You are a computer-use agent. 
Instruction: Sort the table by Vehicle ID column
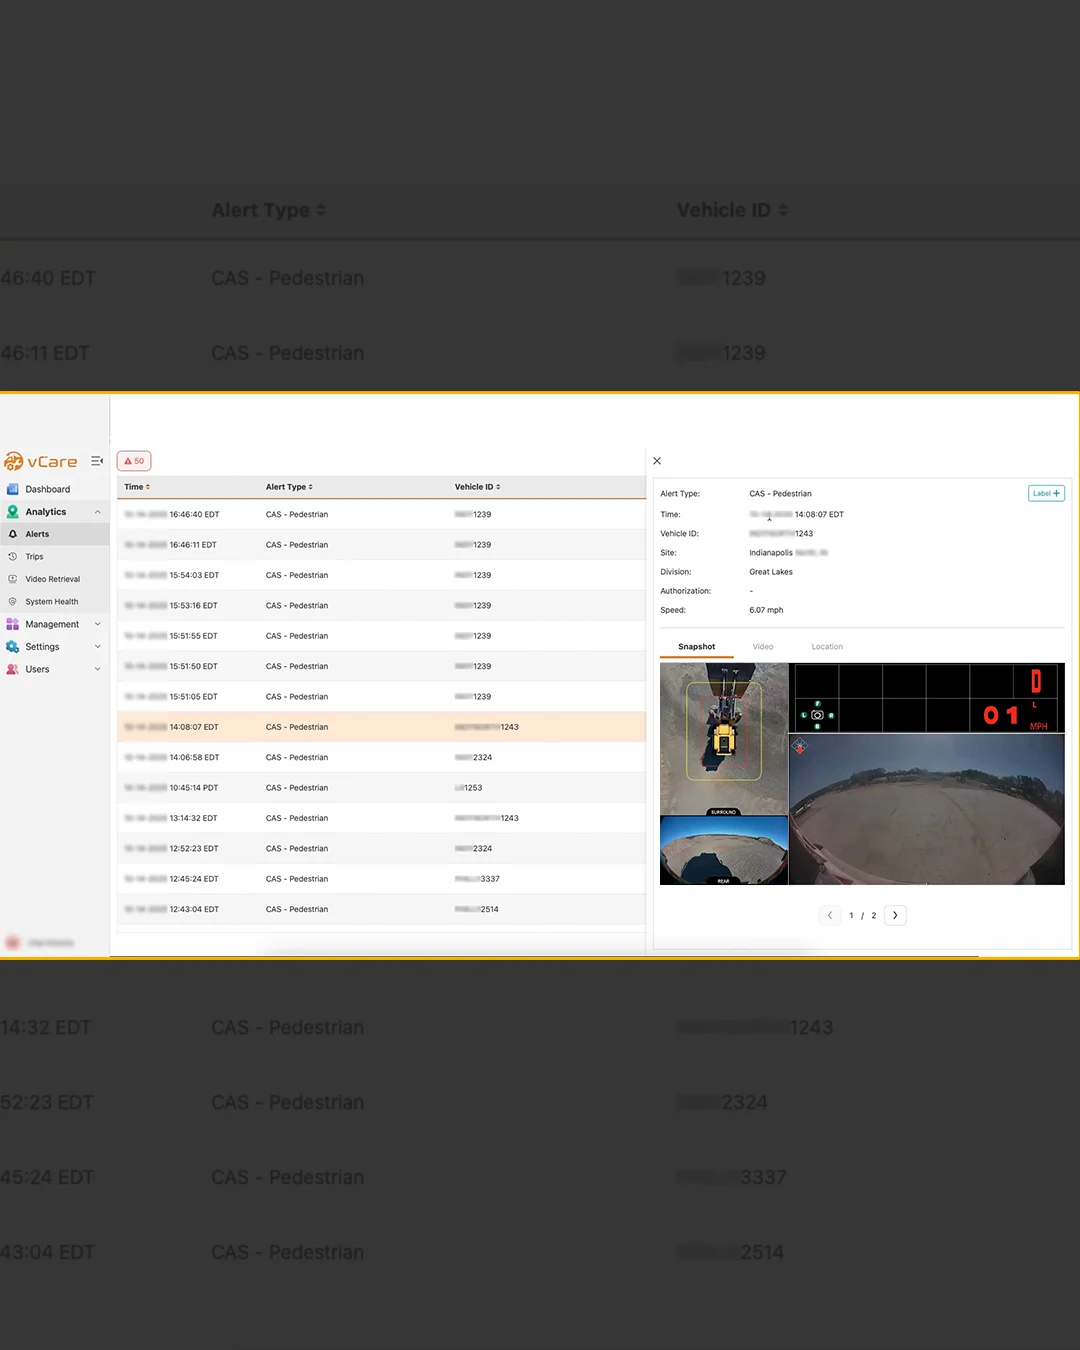pyautogui.click(x=478, y=487)
